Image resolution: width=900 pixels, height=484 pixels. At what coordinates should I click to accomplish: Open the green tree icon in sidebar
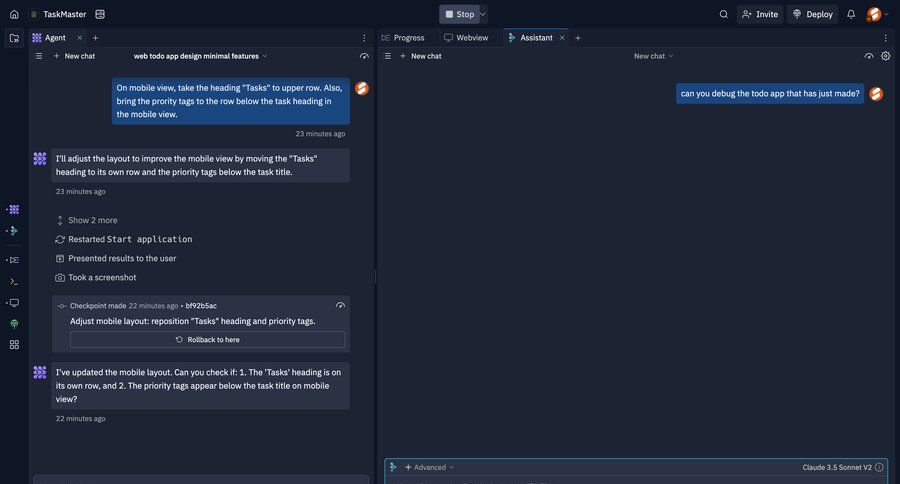coord(14,324)
